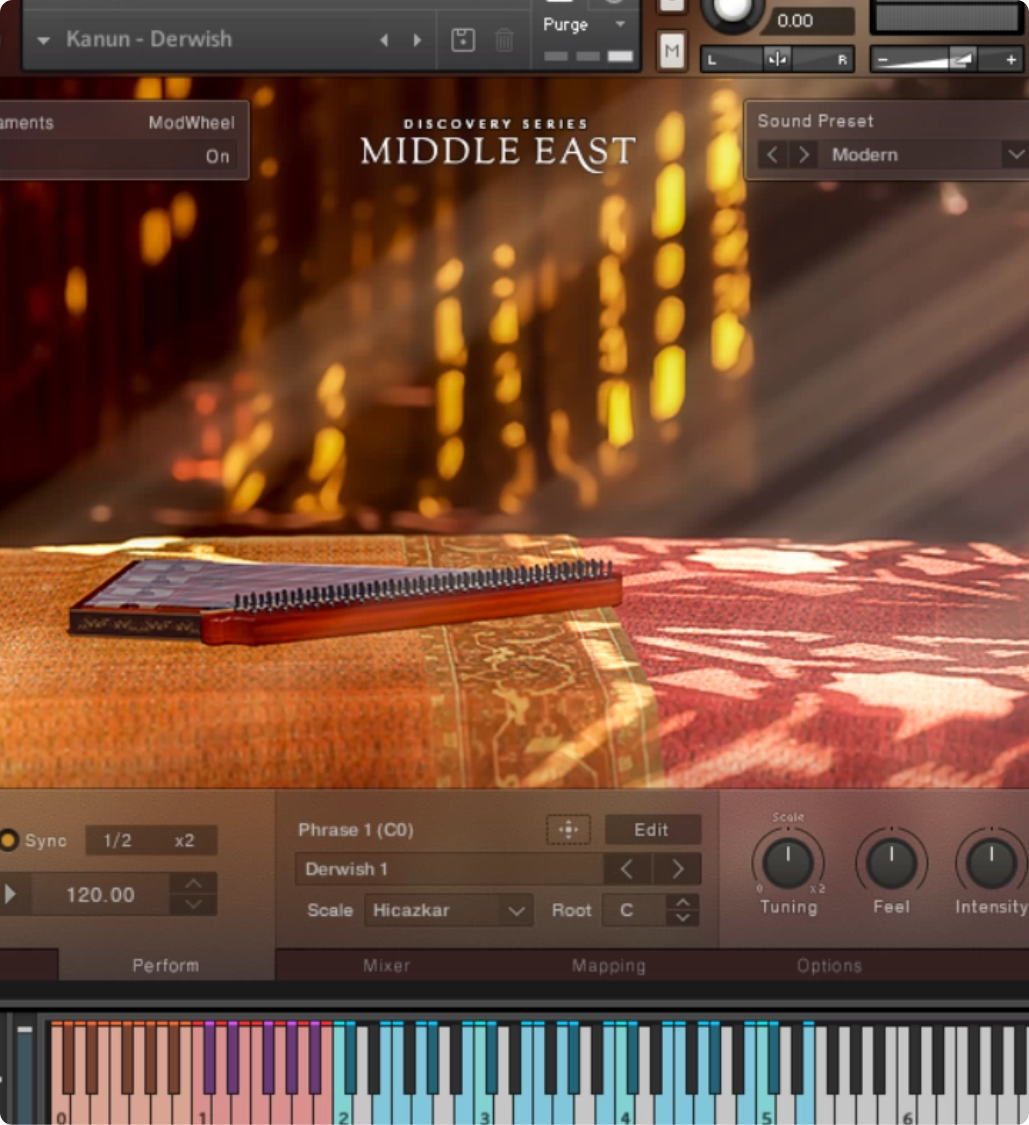Switch to the Options tab
Viewport: 1029px width, 1125px height.
pyautogui.click(x=829, y=966)
